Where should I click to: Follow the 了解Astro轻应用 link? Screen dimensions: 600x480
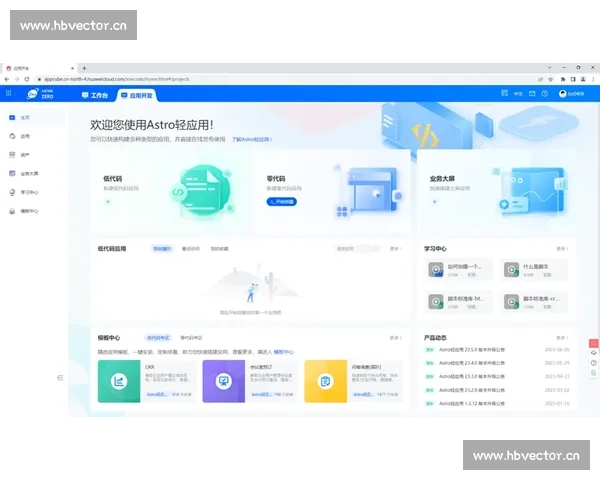point(252,139)
